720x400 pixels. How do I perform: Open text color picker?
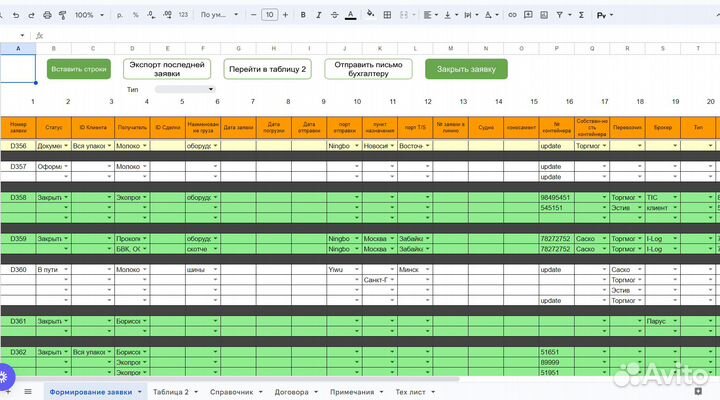tap(350, 15)
